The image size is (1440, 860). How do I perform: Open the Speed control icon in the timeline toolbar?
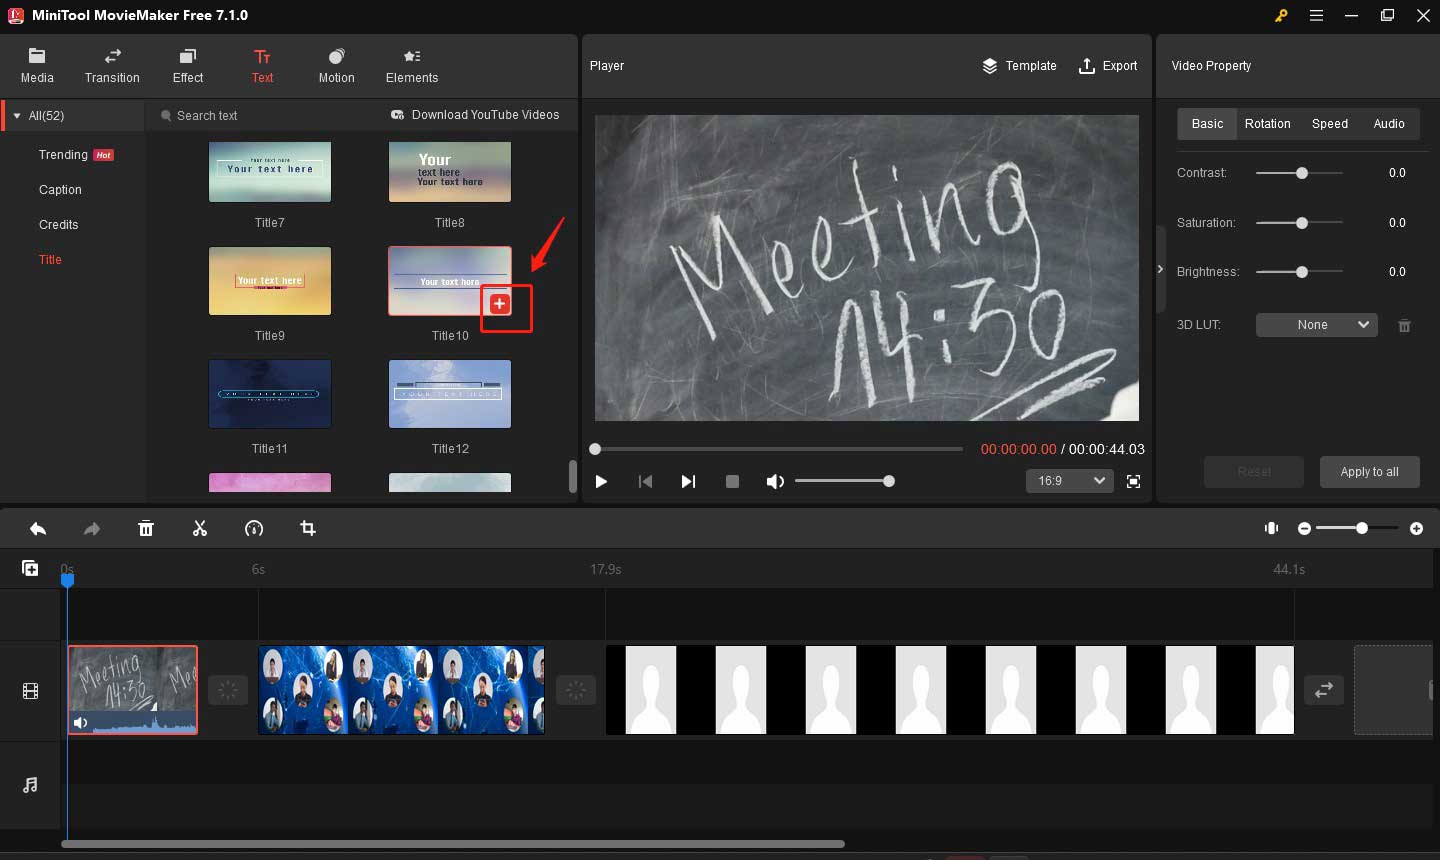click(x=254, y=528)
